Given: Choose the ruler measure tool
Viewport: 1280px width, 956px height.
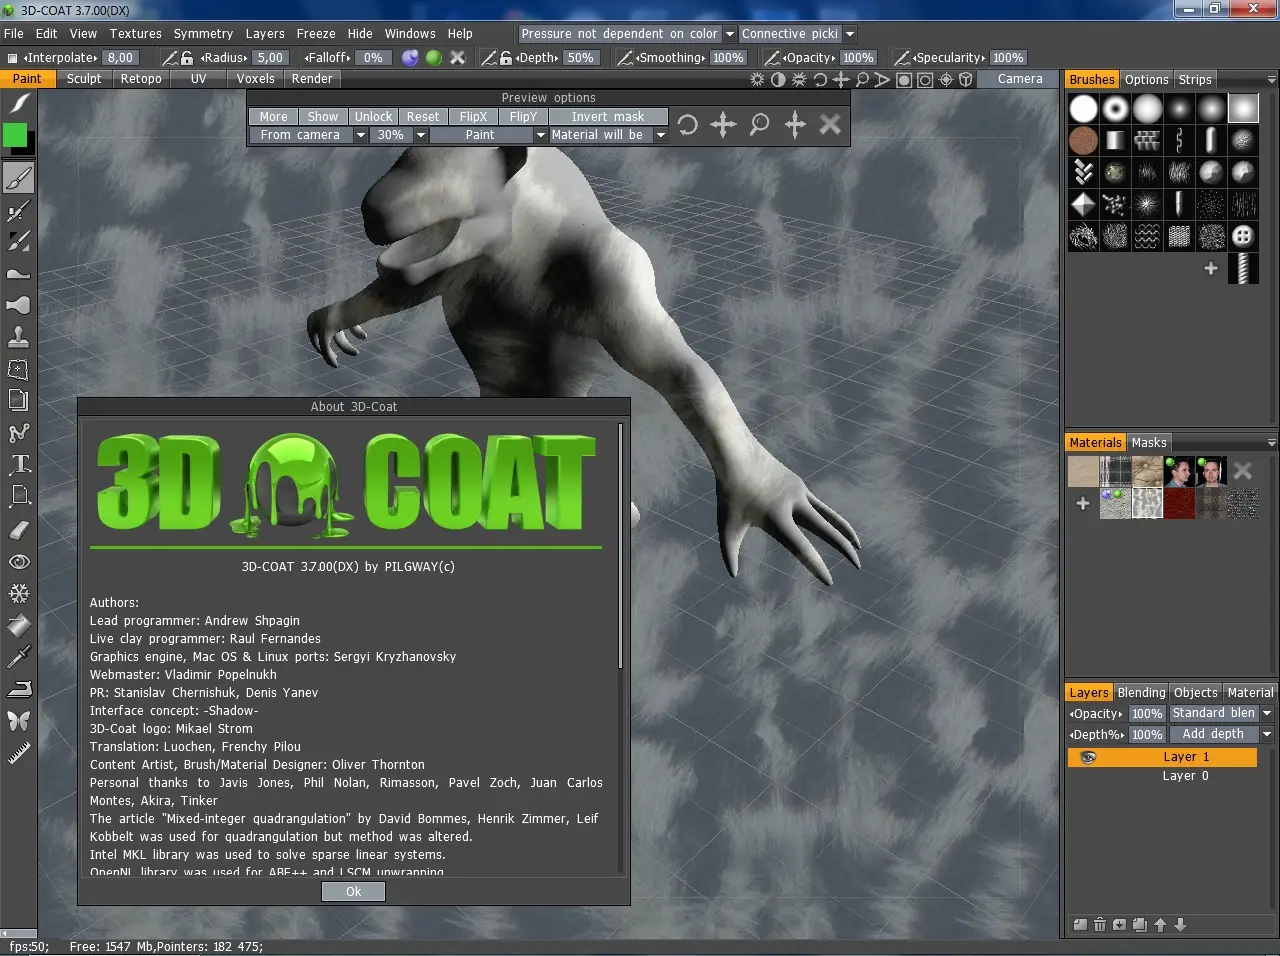Looking at the screenshot, I should [19, 753].
